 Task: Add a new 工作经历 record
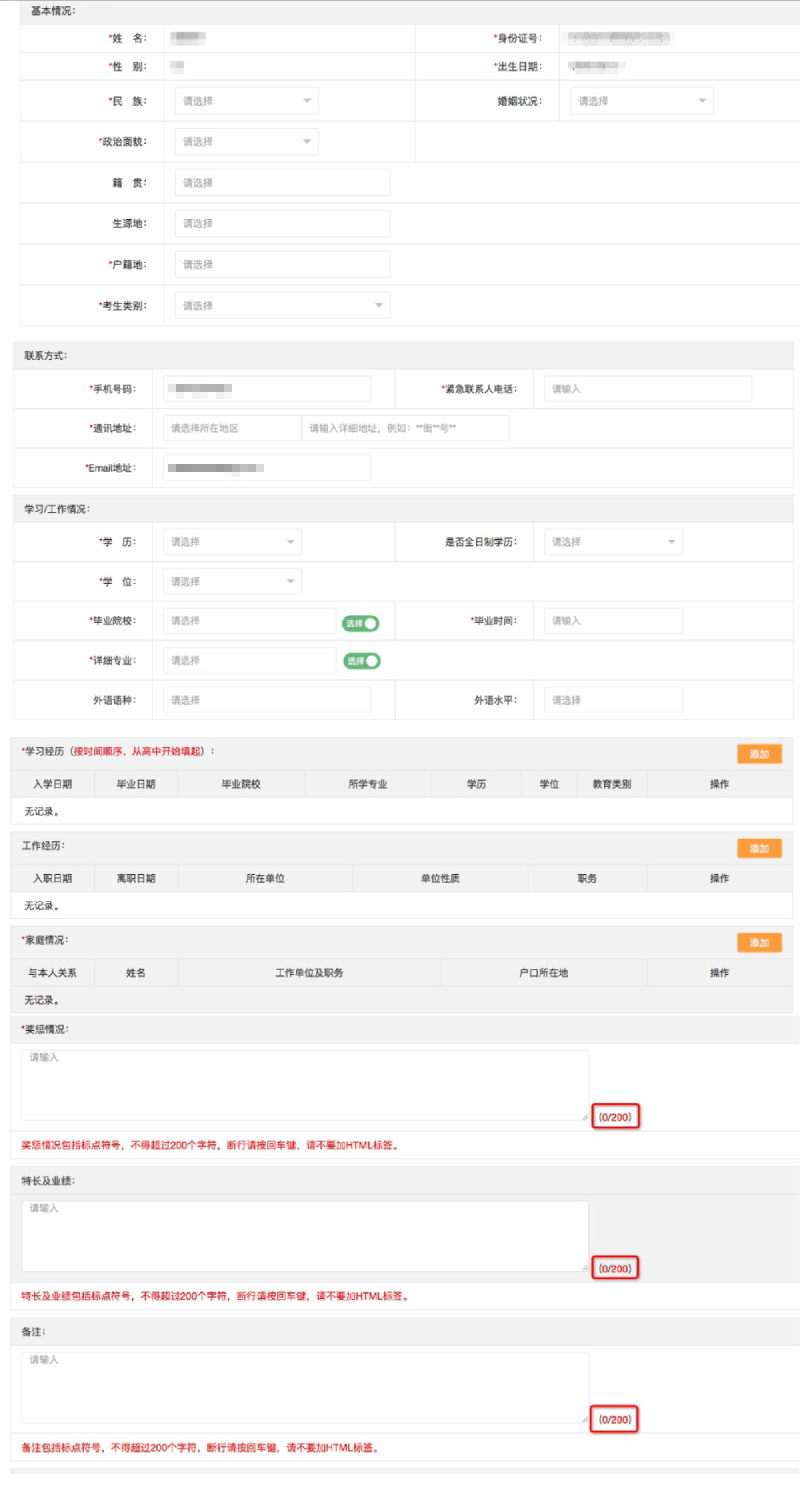(x=759, y=848)
